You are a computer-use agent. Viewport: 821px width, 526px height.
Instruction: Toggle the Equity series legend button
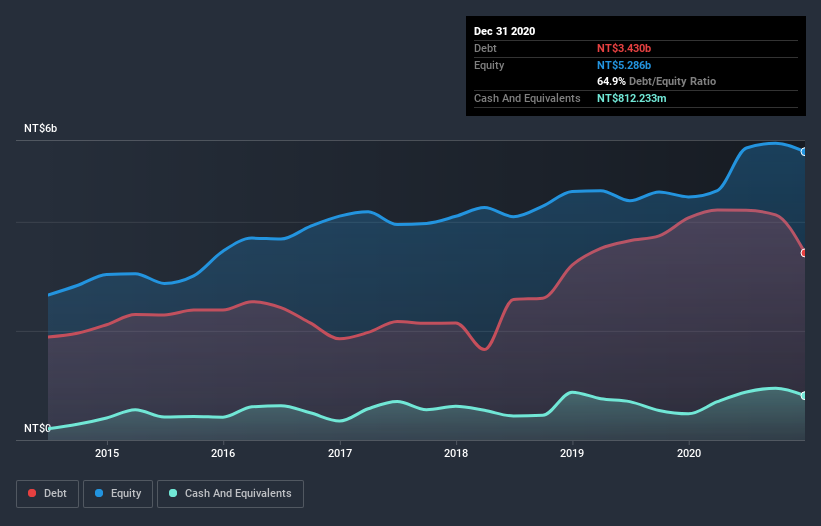(118, 494)
